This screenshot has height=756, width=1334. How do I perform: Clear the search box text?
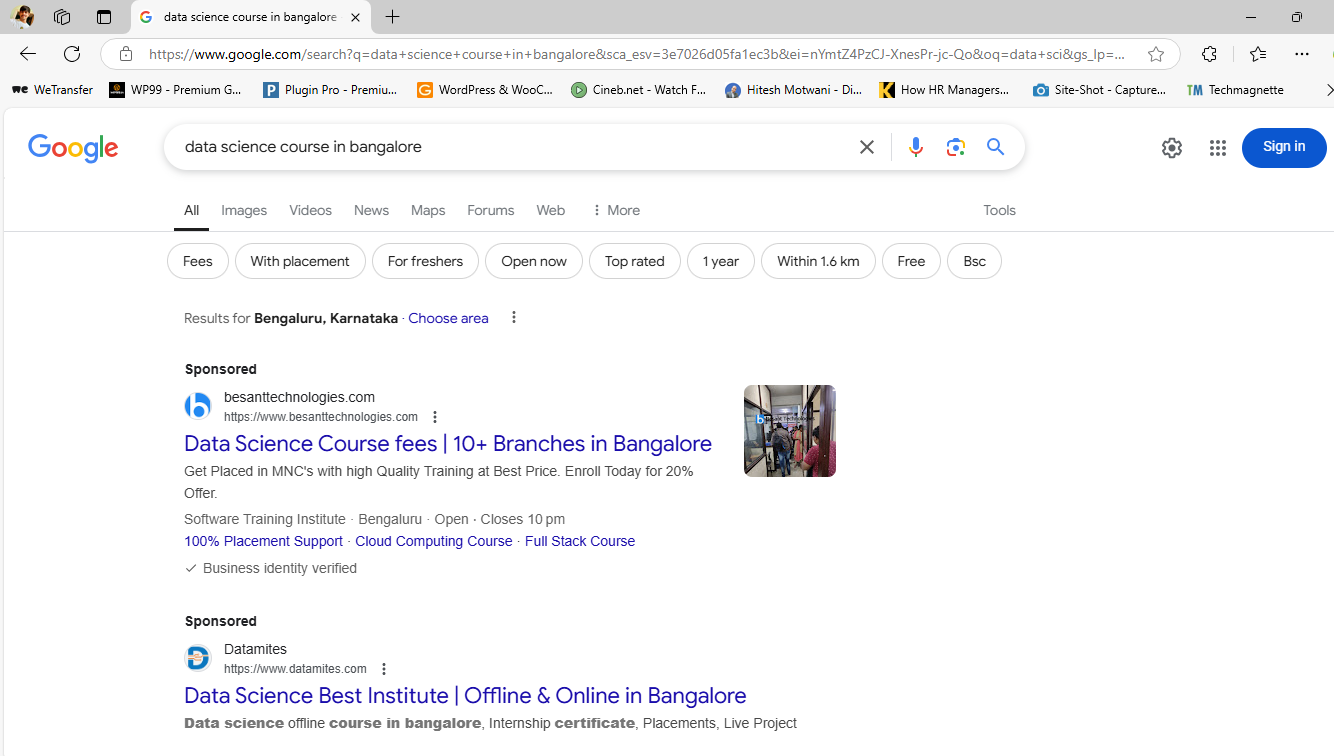[866, 147]
